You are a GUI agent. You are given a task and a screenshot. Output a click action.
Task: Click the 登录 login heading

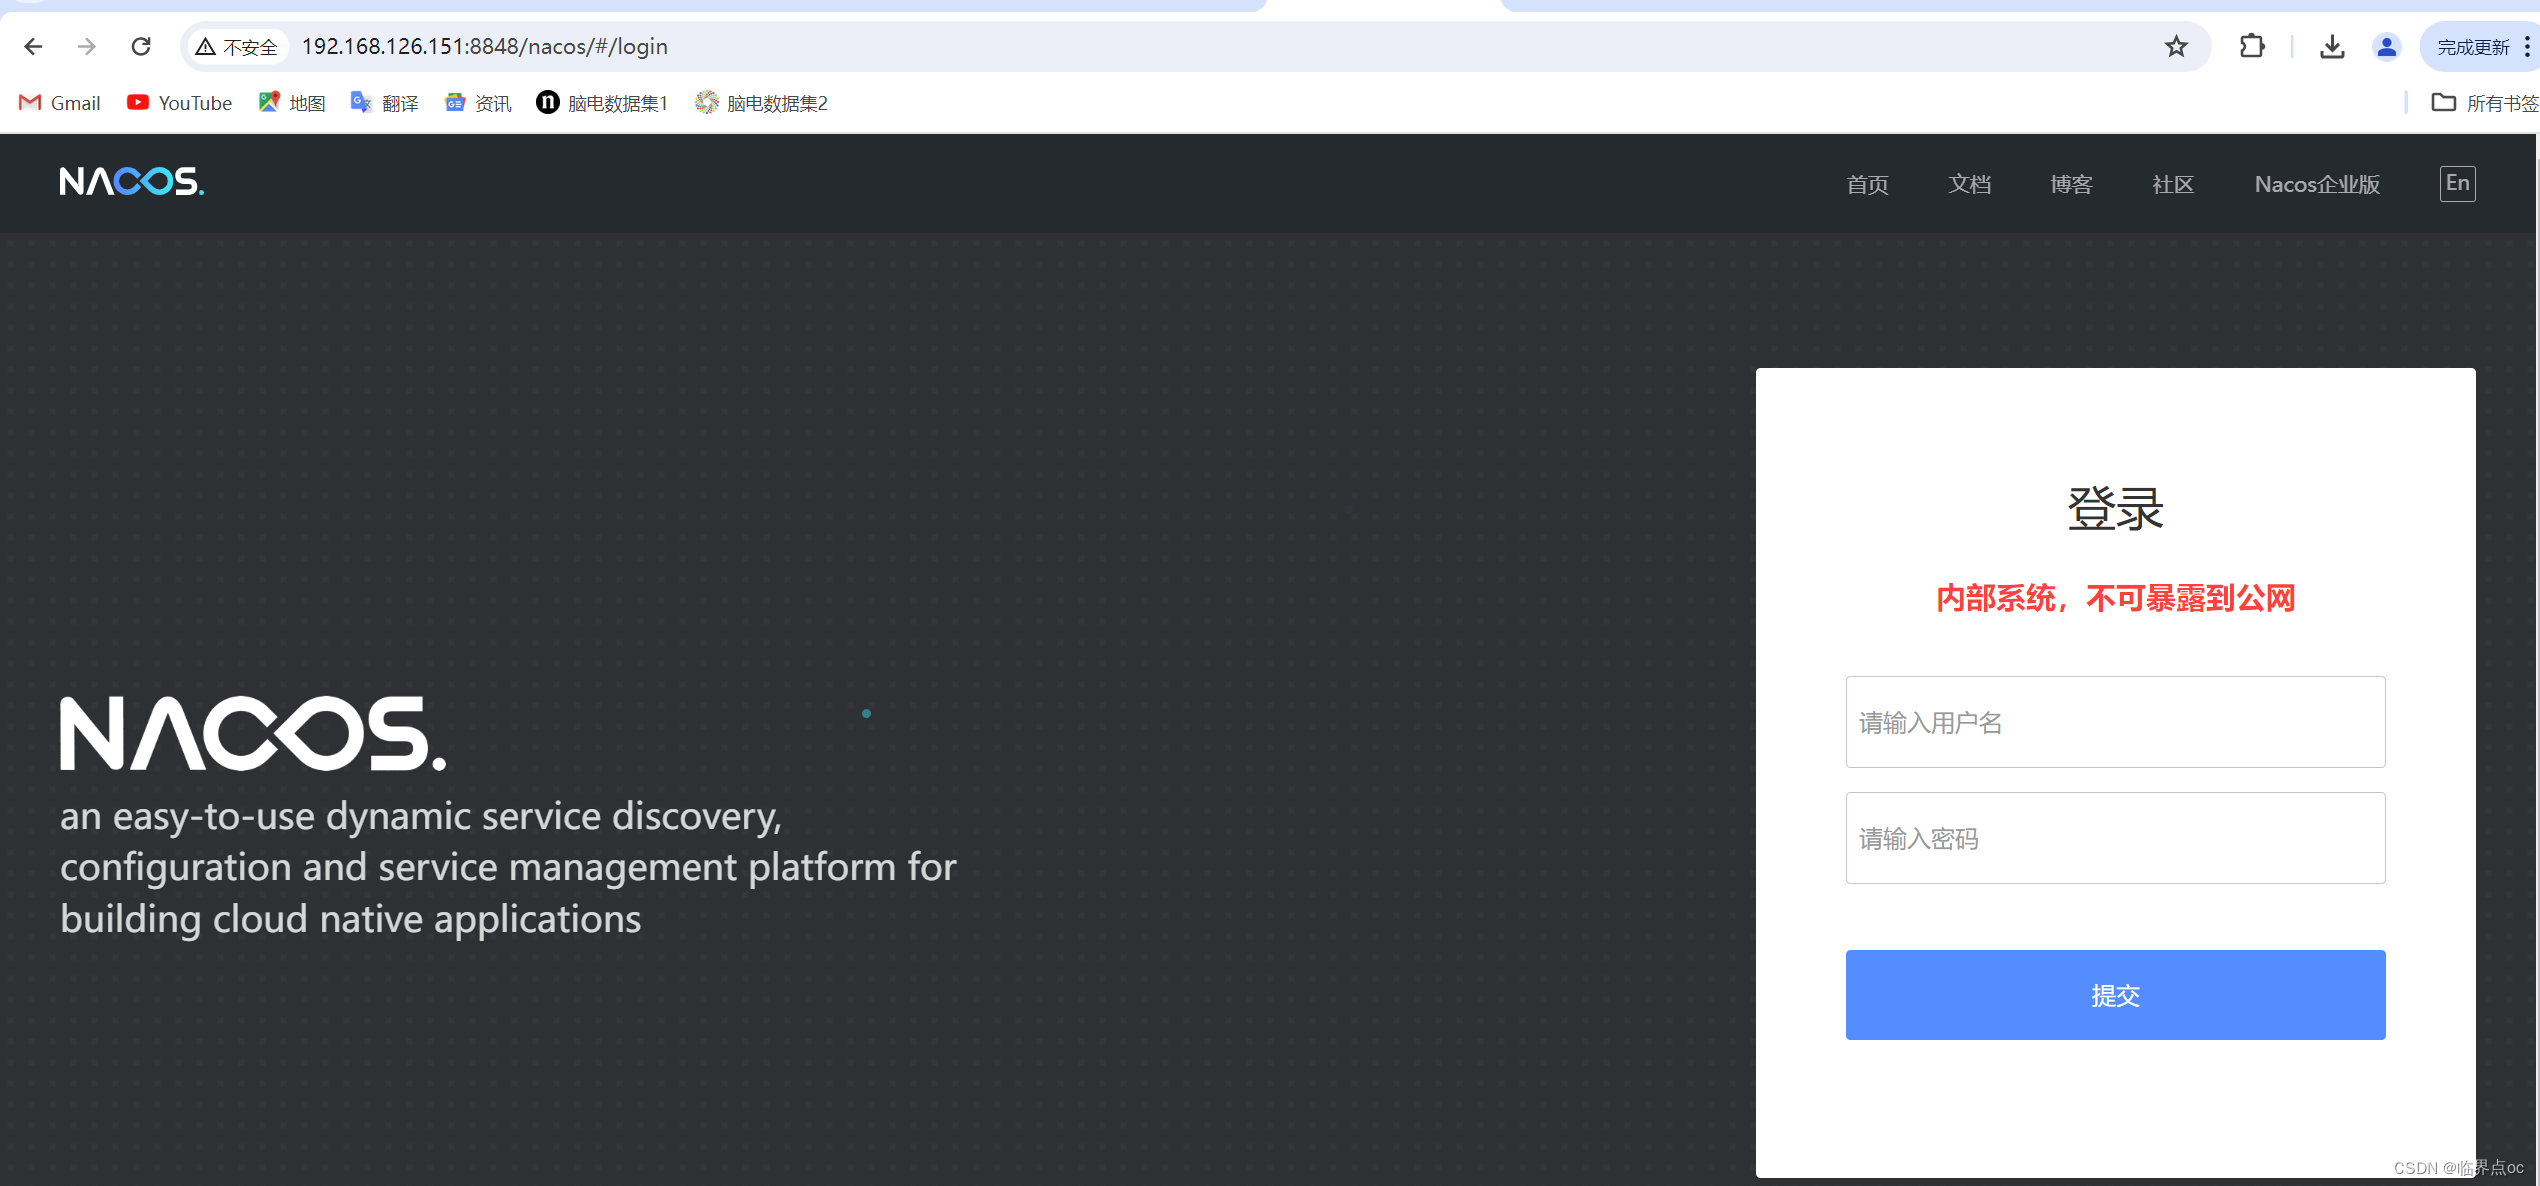pyautogui.click(x=2115, y=509)
